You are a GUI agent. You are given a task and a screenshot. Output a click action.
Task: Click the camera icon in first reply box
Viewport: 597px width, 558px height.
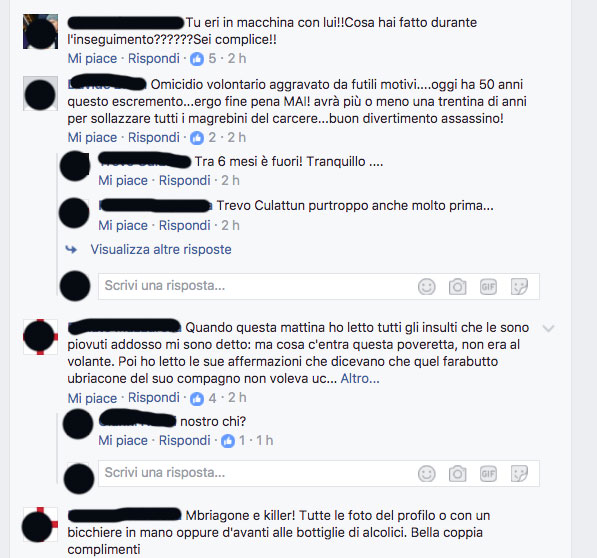point(457,287)
